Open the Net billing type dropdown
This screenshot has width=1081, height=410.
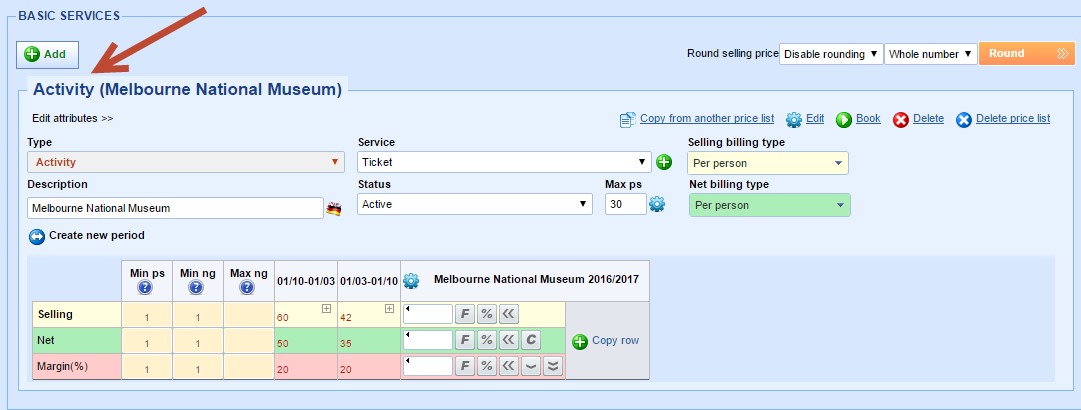769,205
